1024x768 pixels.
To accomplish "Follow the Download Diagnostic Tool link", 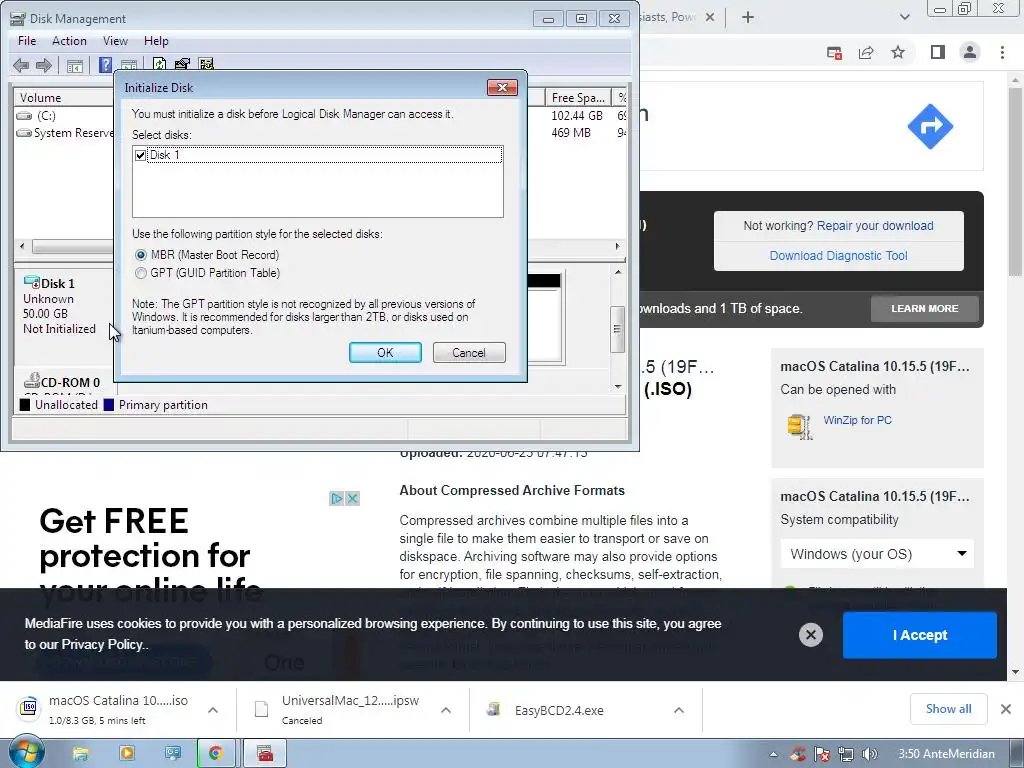I will click(839, 255).
